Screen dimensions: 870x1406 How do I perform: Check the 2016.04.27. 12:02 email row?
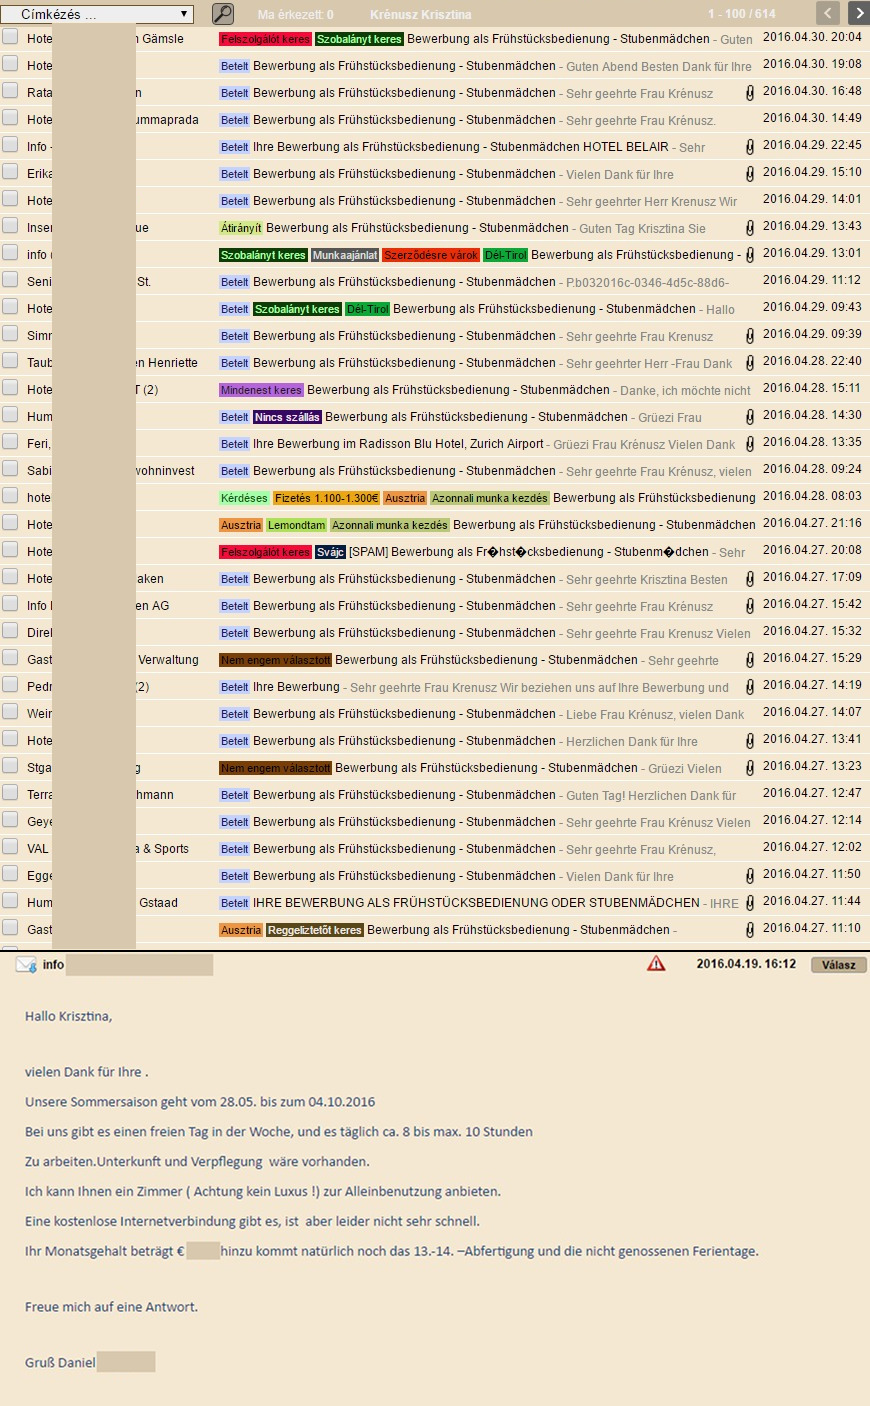(10, 847)
